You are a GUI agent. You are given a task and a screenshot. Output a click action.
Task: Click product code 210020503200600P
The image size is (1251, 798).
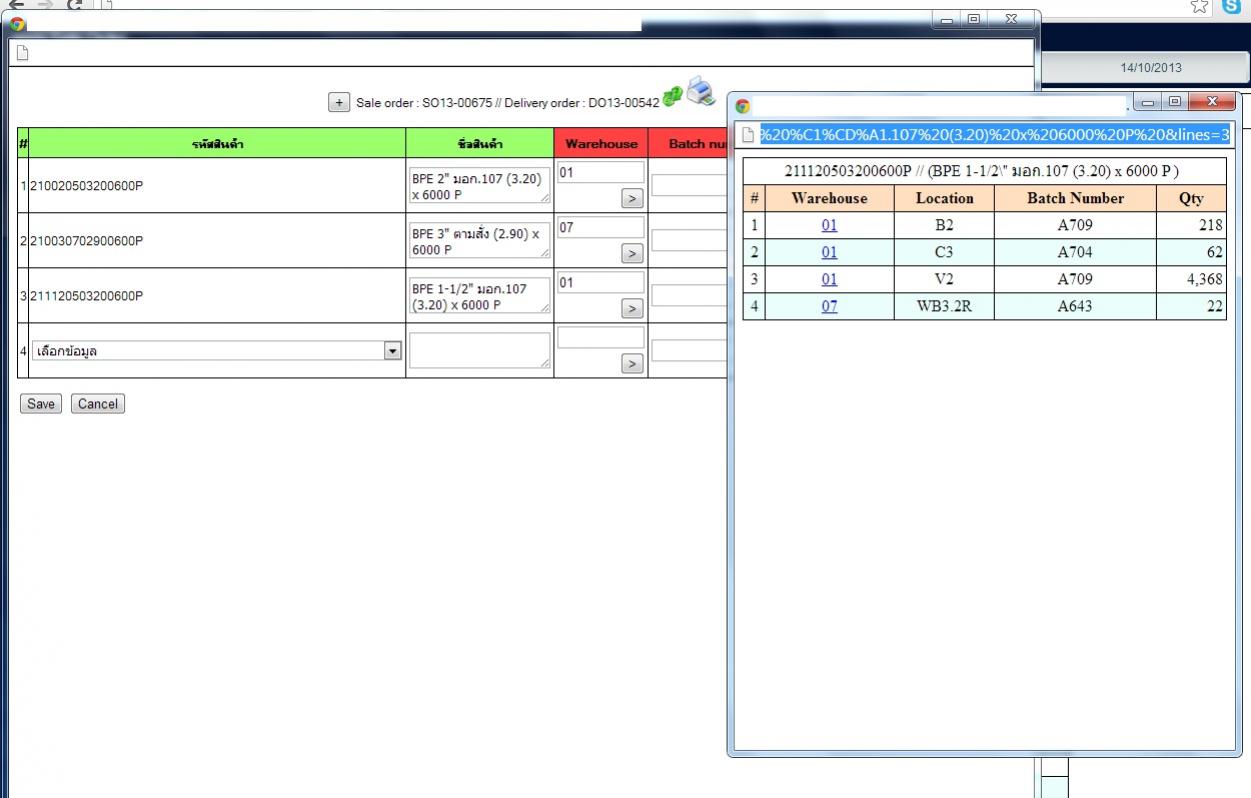[86, 186]
